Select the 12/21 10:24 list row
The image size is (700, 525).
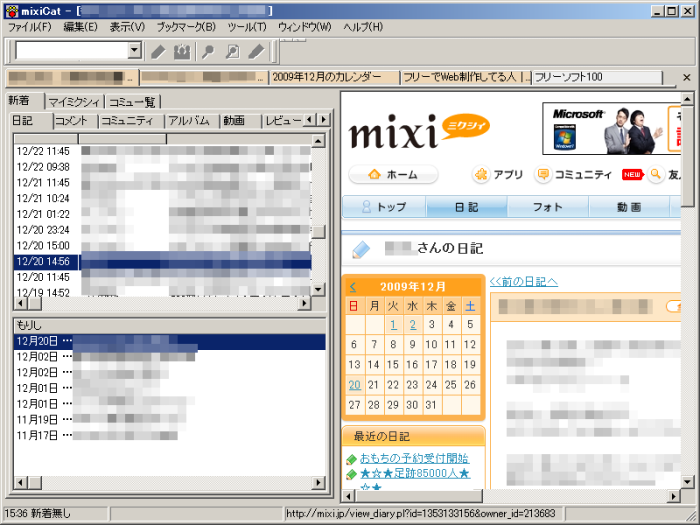[x=162, y=198]
